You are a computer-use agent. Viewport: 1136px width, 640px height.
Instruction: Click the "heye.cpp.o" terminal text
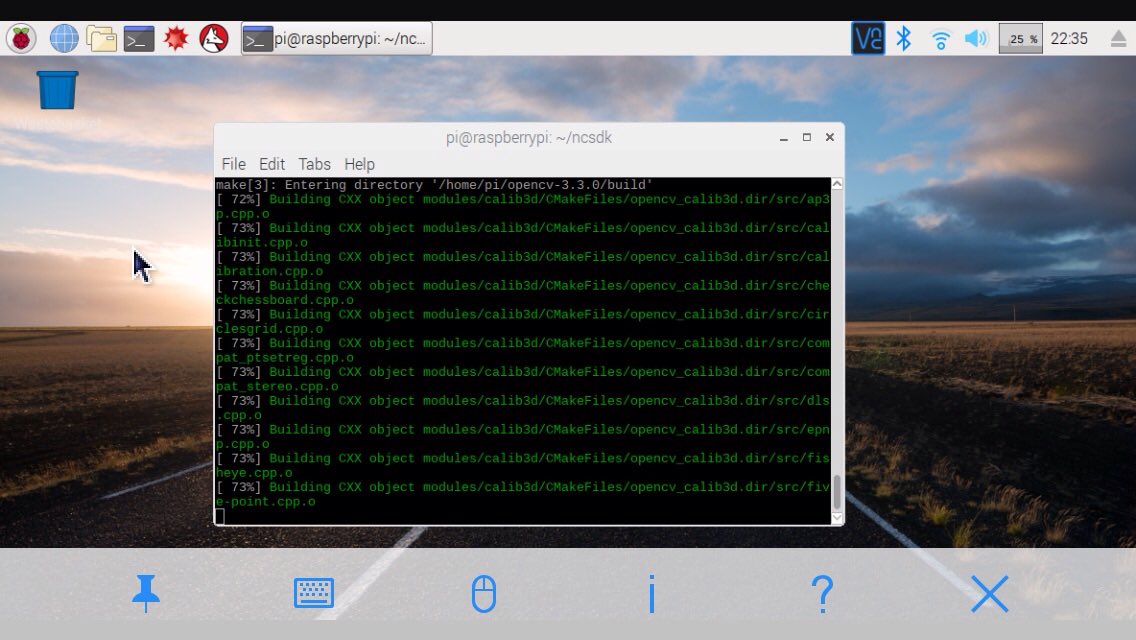coord(254,473)
